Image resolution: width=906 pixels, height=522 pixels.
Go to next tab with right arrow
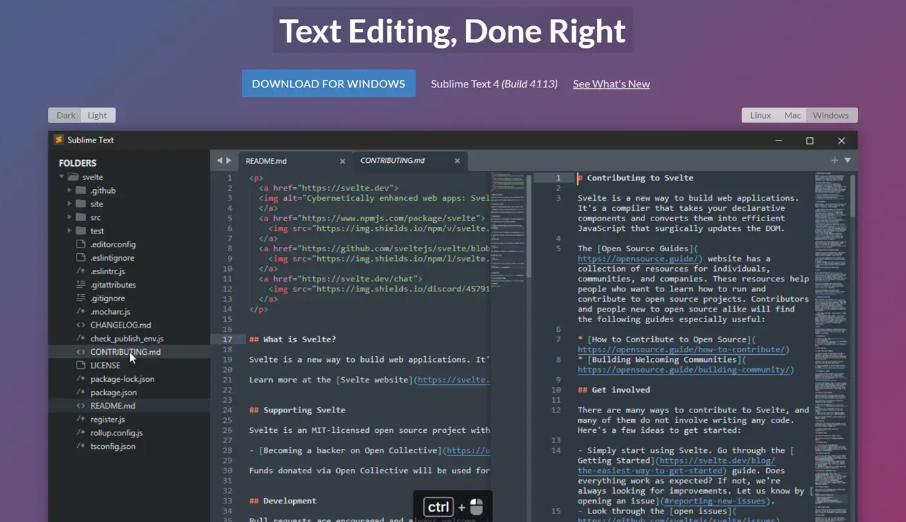(229, 160)
